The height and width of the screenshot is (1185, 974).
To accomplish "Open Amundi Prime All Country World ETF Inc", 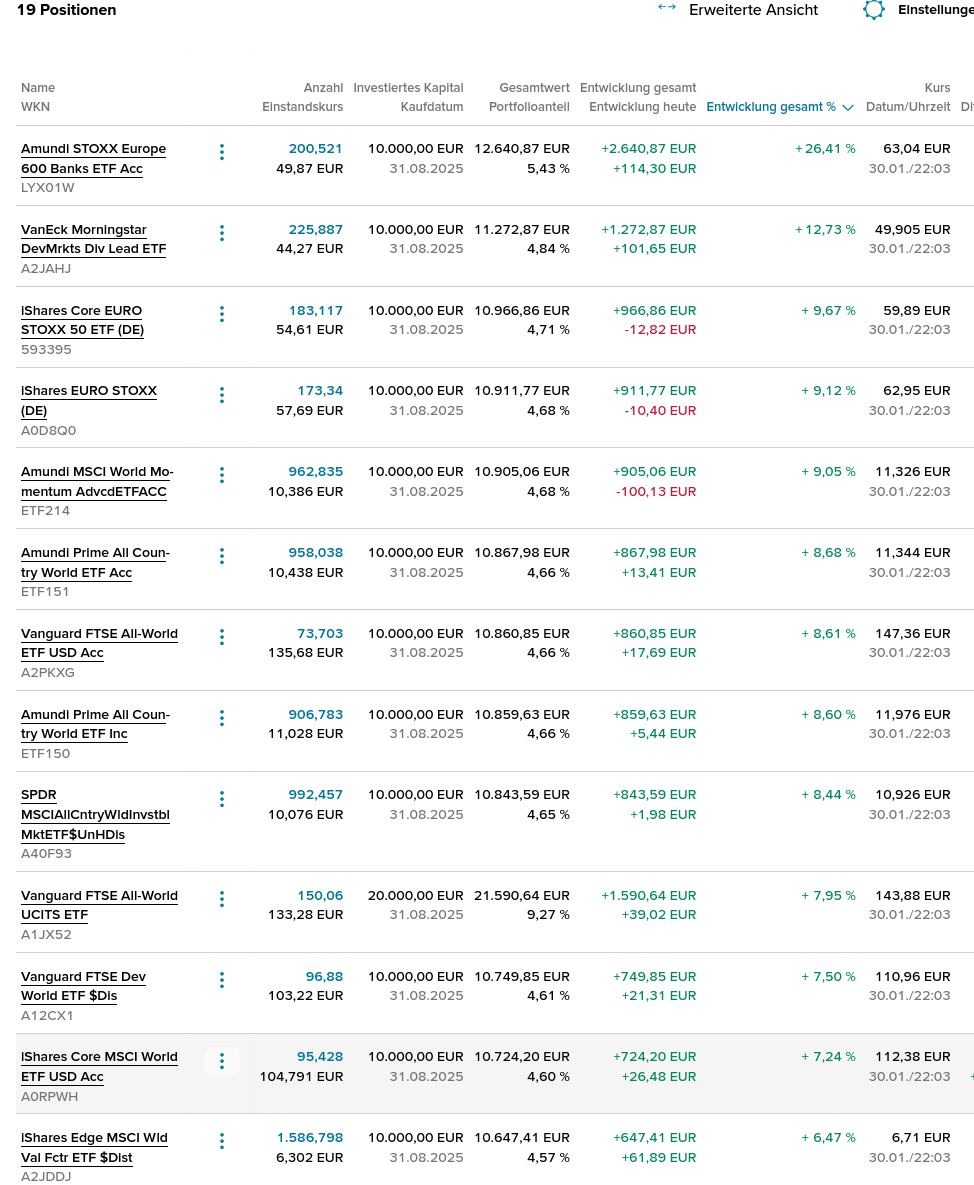I will [95, 724].
